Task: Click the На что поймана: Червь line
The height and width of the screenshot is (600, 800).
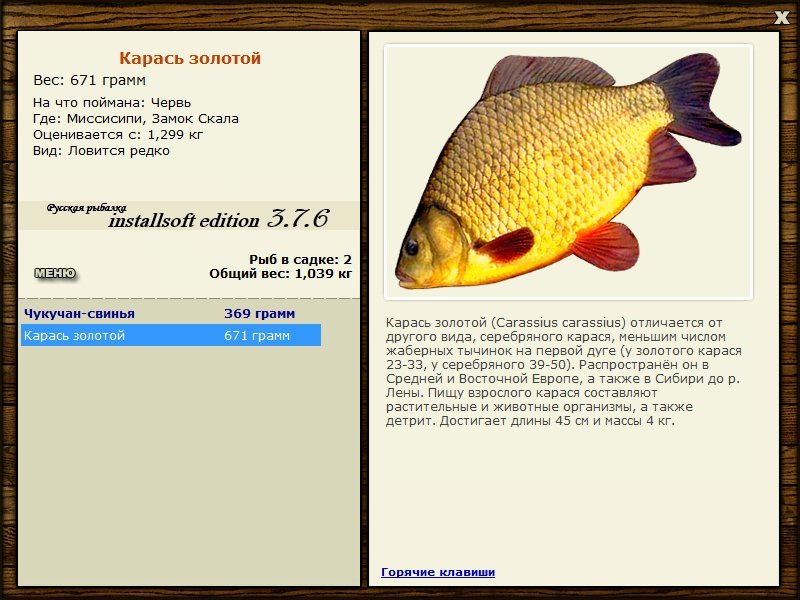Action: (113, 101)
